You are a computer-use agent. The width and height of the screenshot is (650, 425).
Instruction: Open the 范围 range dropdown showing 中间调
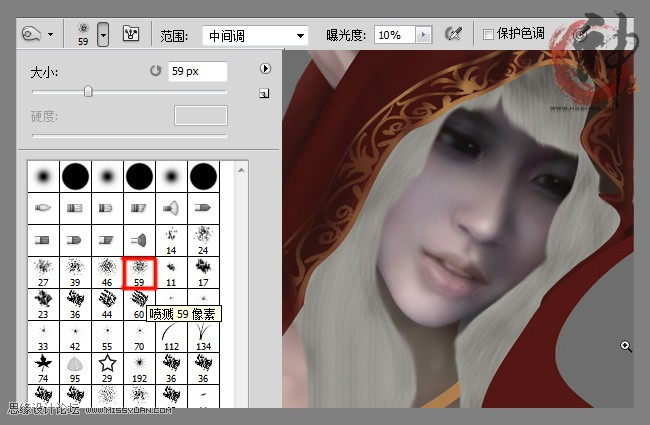tap(255, 36)
